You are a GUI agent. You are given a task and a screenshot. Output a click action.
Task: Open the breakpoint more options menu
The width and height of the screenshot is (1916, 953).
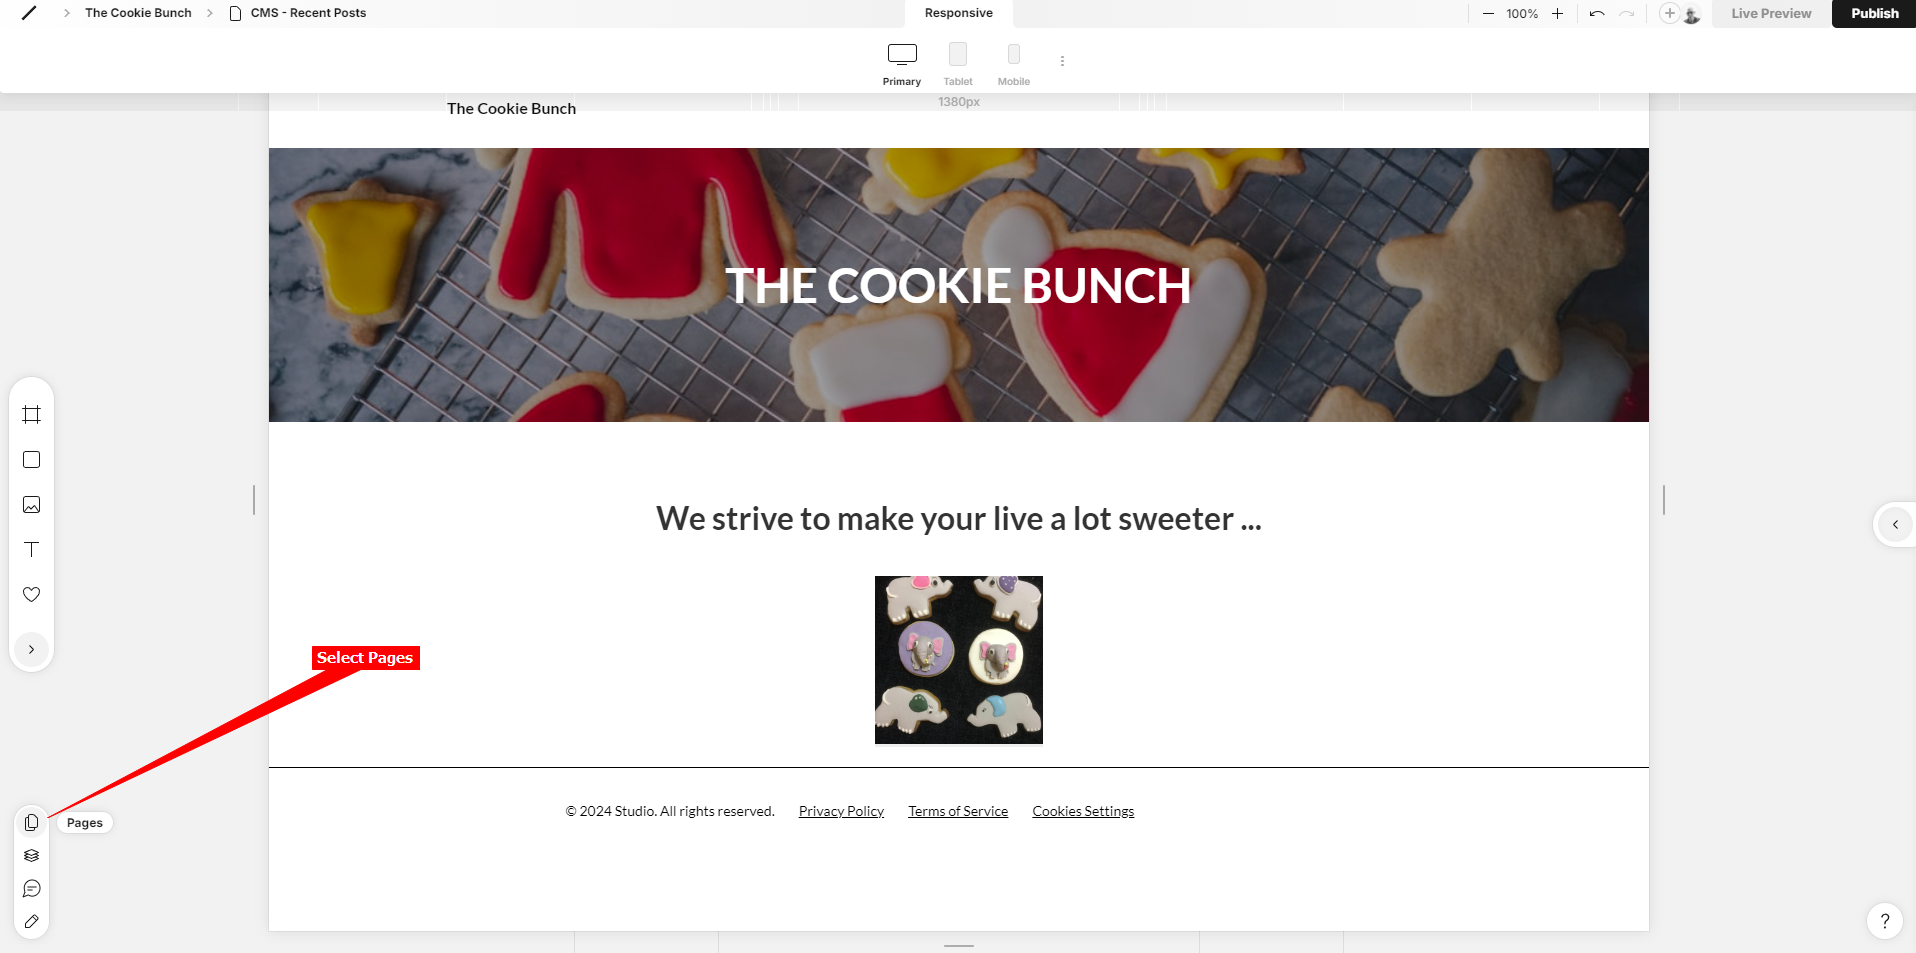[1062, 61]
